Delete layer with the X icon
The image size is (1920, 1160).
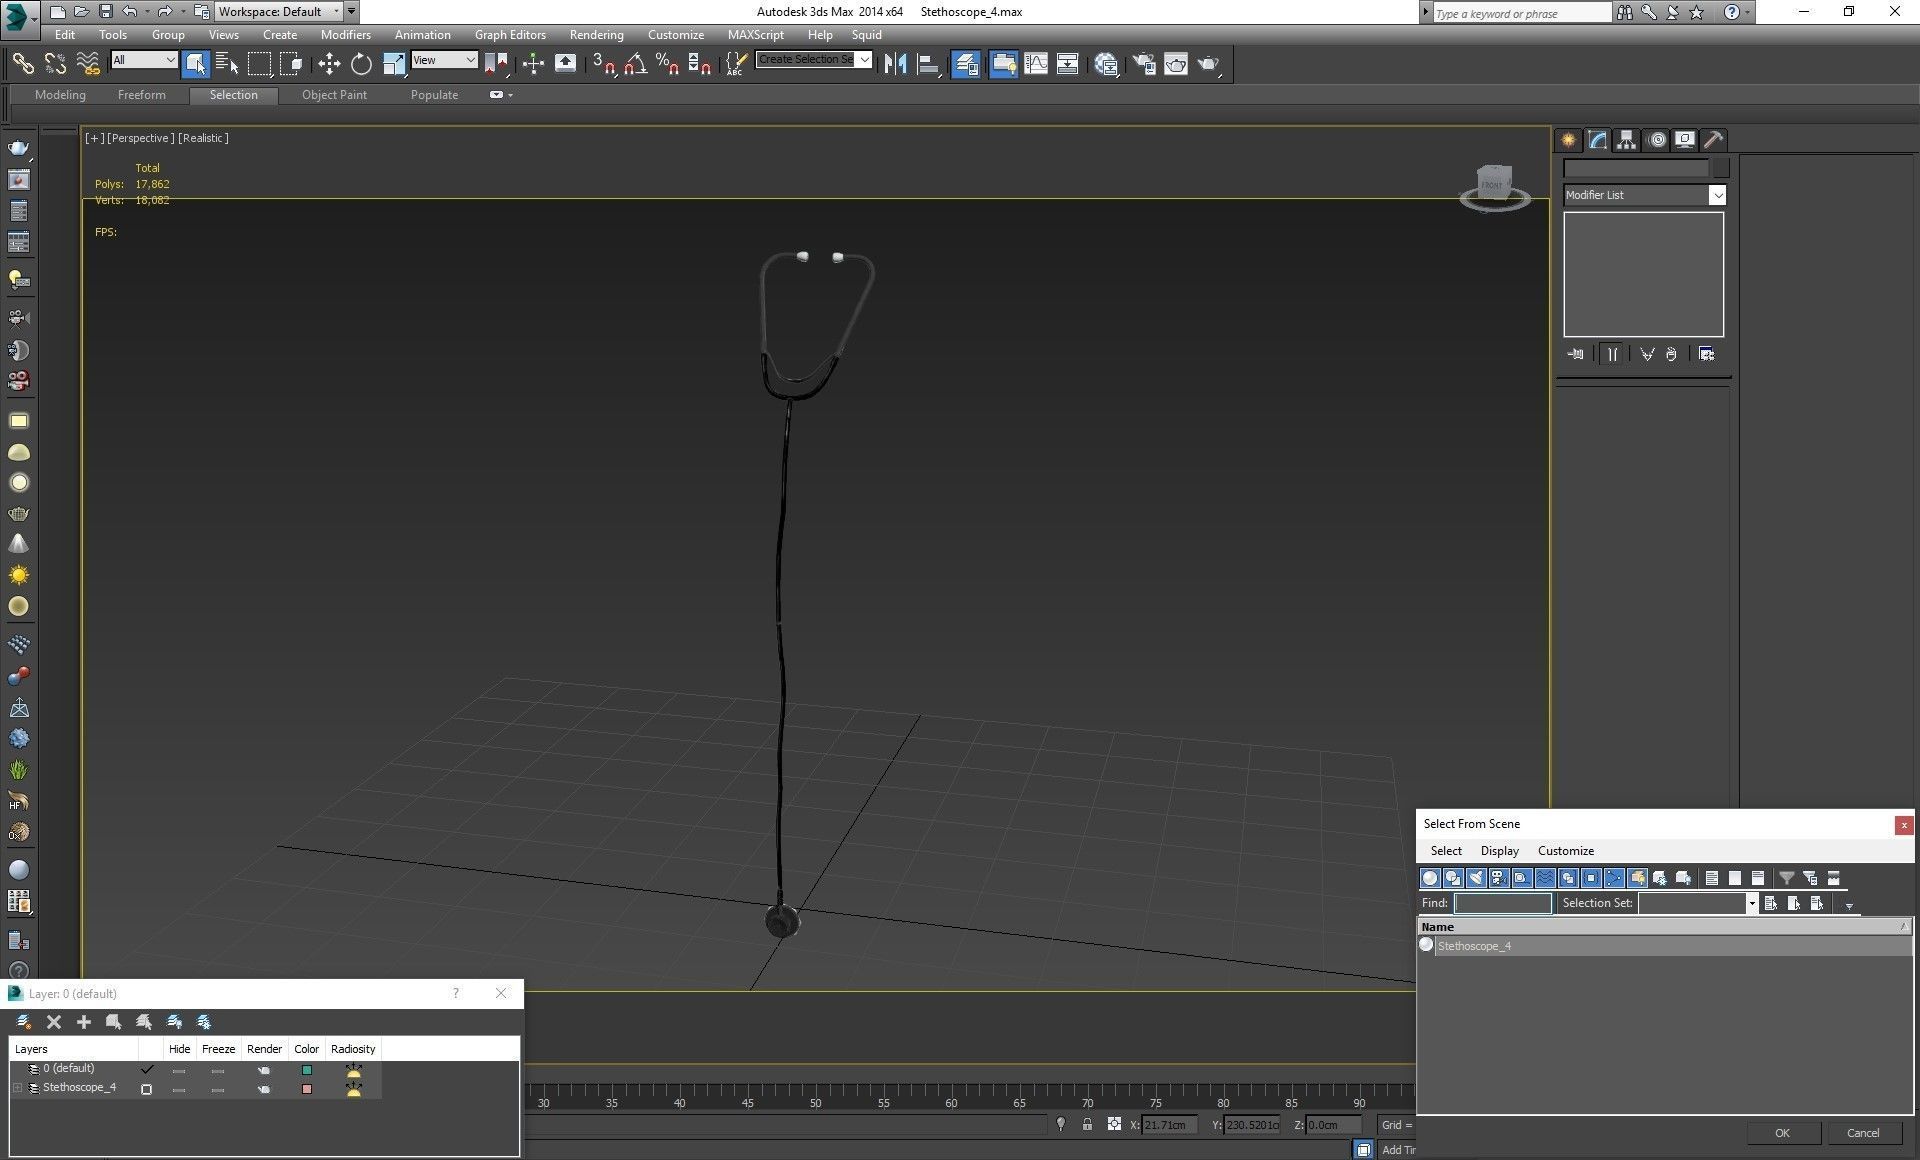pos(54,1022)
